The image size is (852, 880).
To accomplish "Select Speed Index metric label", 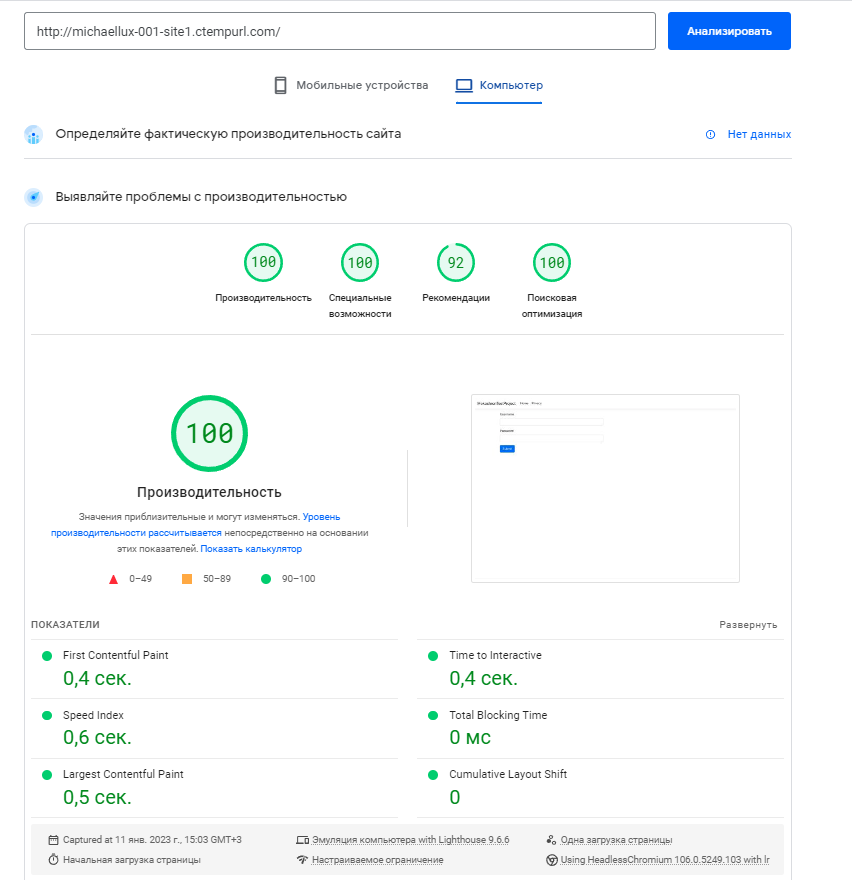I will [x=93, y=715].
